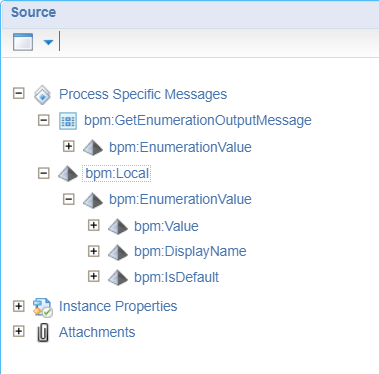Expand the bpm:IsDefault node
The image size is (379, 374).
pyautogui.click(x=94, y=276)
